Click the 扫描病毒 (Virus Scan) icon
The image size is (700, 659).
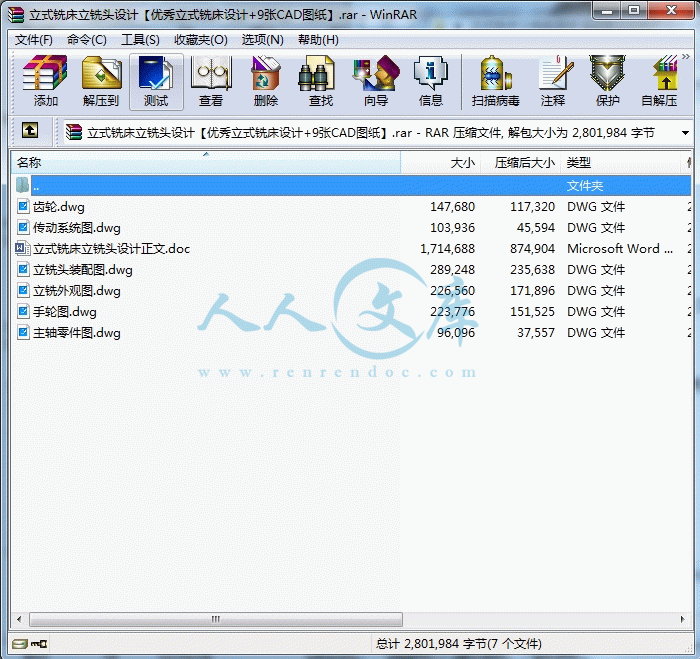pyautogui.click(x=496, y=81)
